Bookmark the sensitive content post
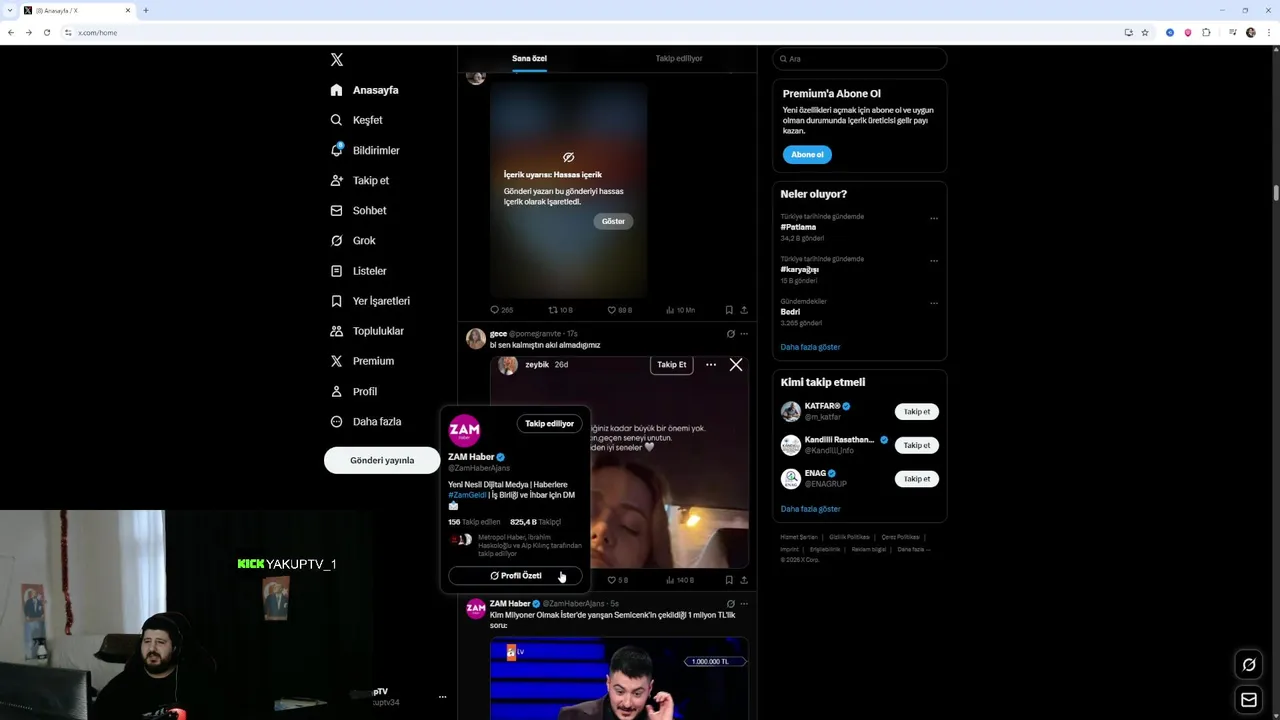1280x720 pixels. (729, 310)
